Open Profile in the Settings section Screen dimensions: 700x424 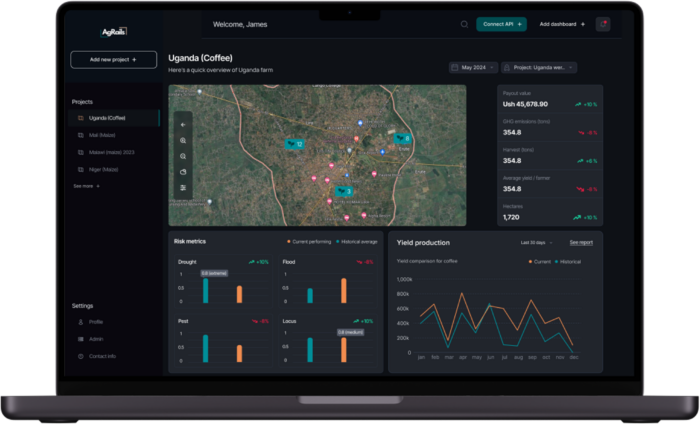(x=95, y=322)
